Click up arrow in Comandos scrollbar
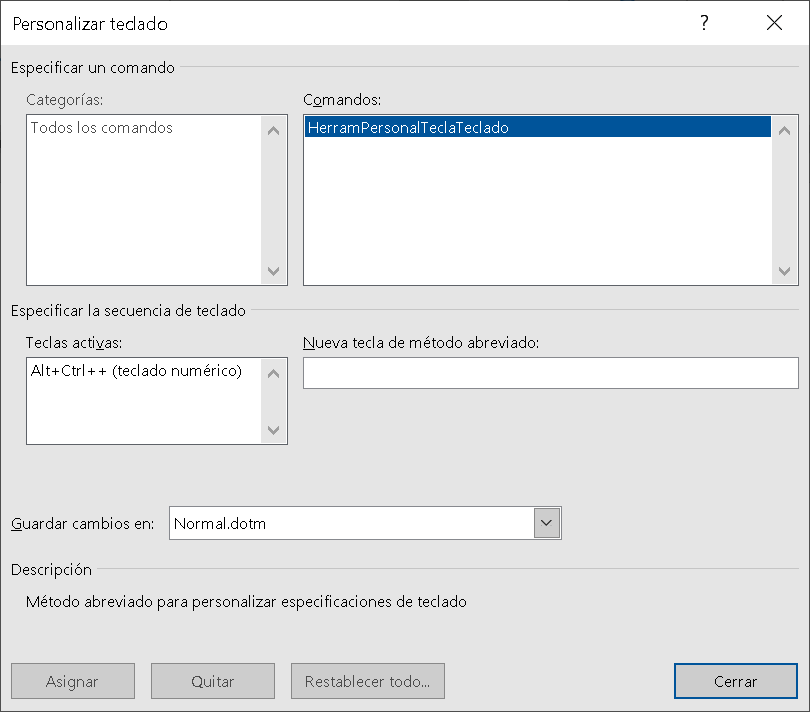Image resolution: width=810 pixels, height=712 pixels. [x=784, y=131]
